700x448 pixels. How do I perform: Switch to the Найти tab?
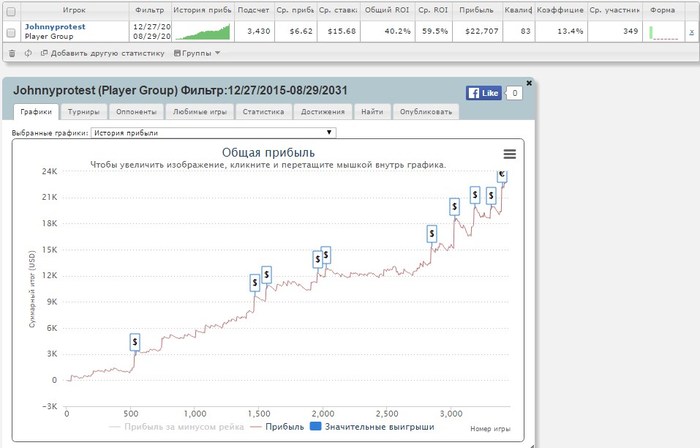372,112
